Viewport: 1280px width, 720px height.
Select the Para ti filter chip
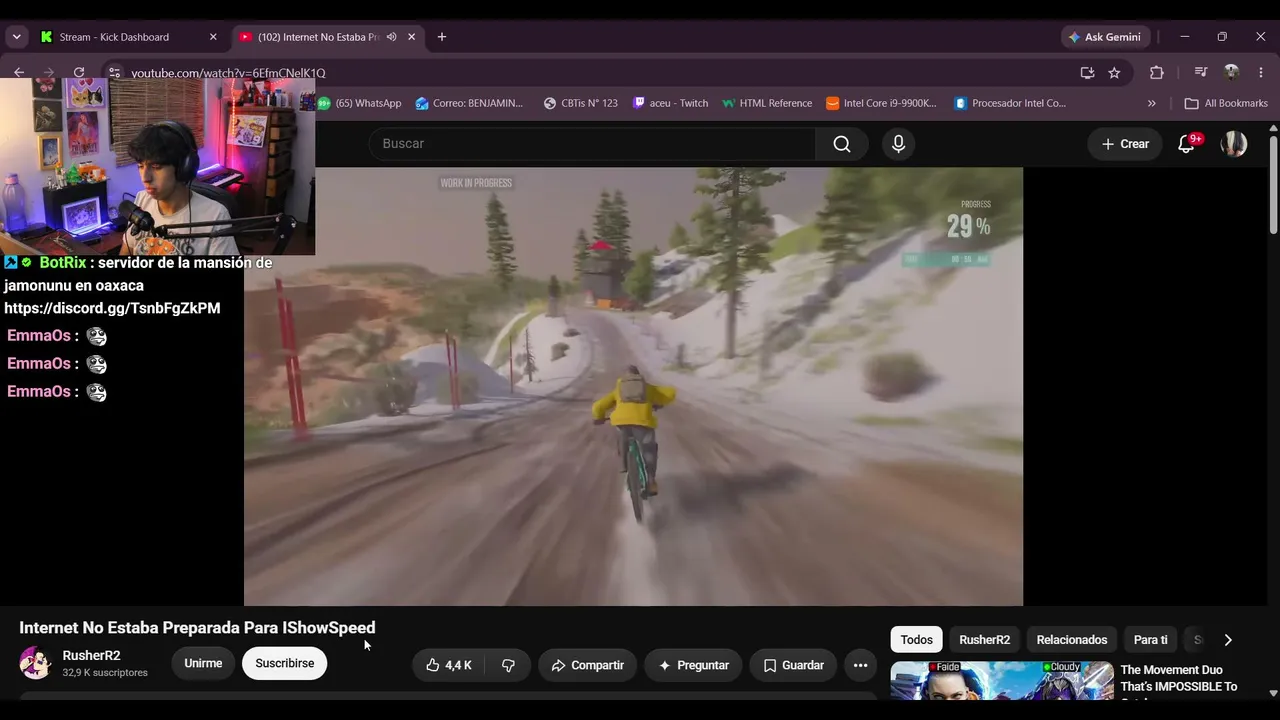tap(1150, 640)
